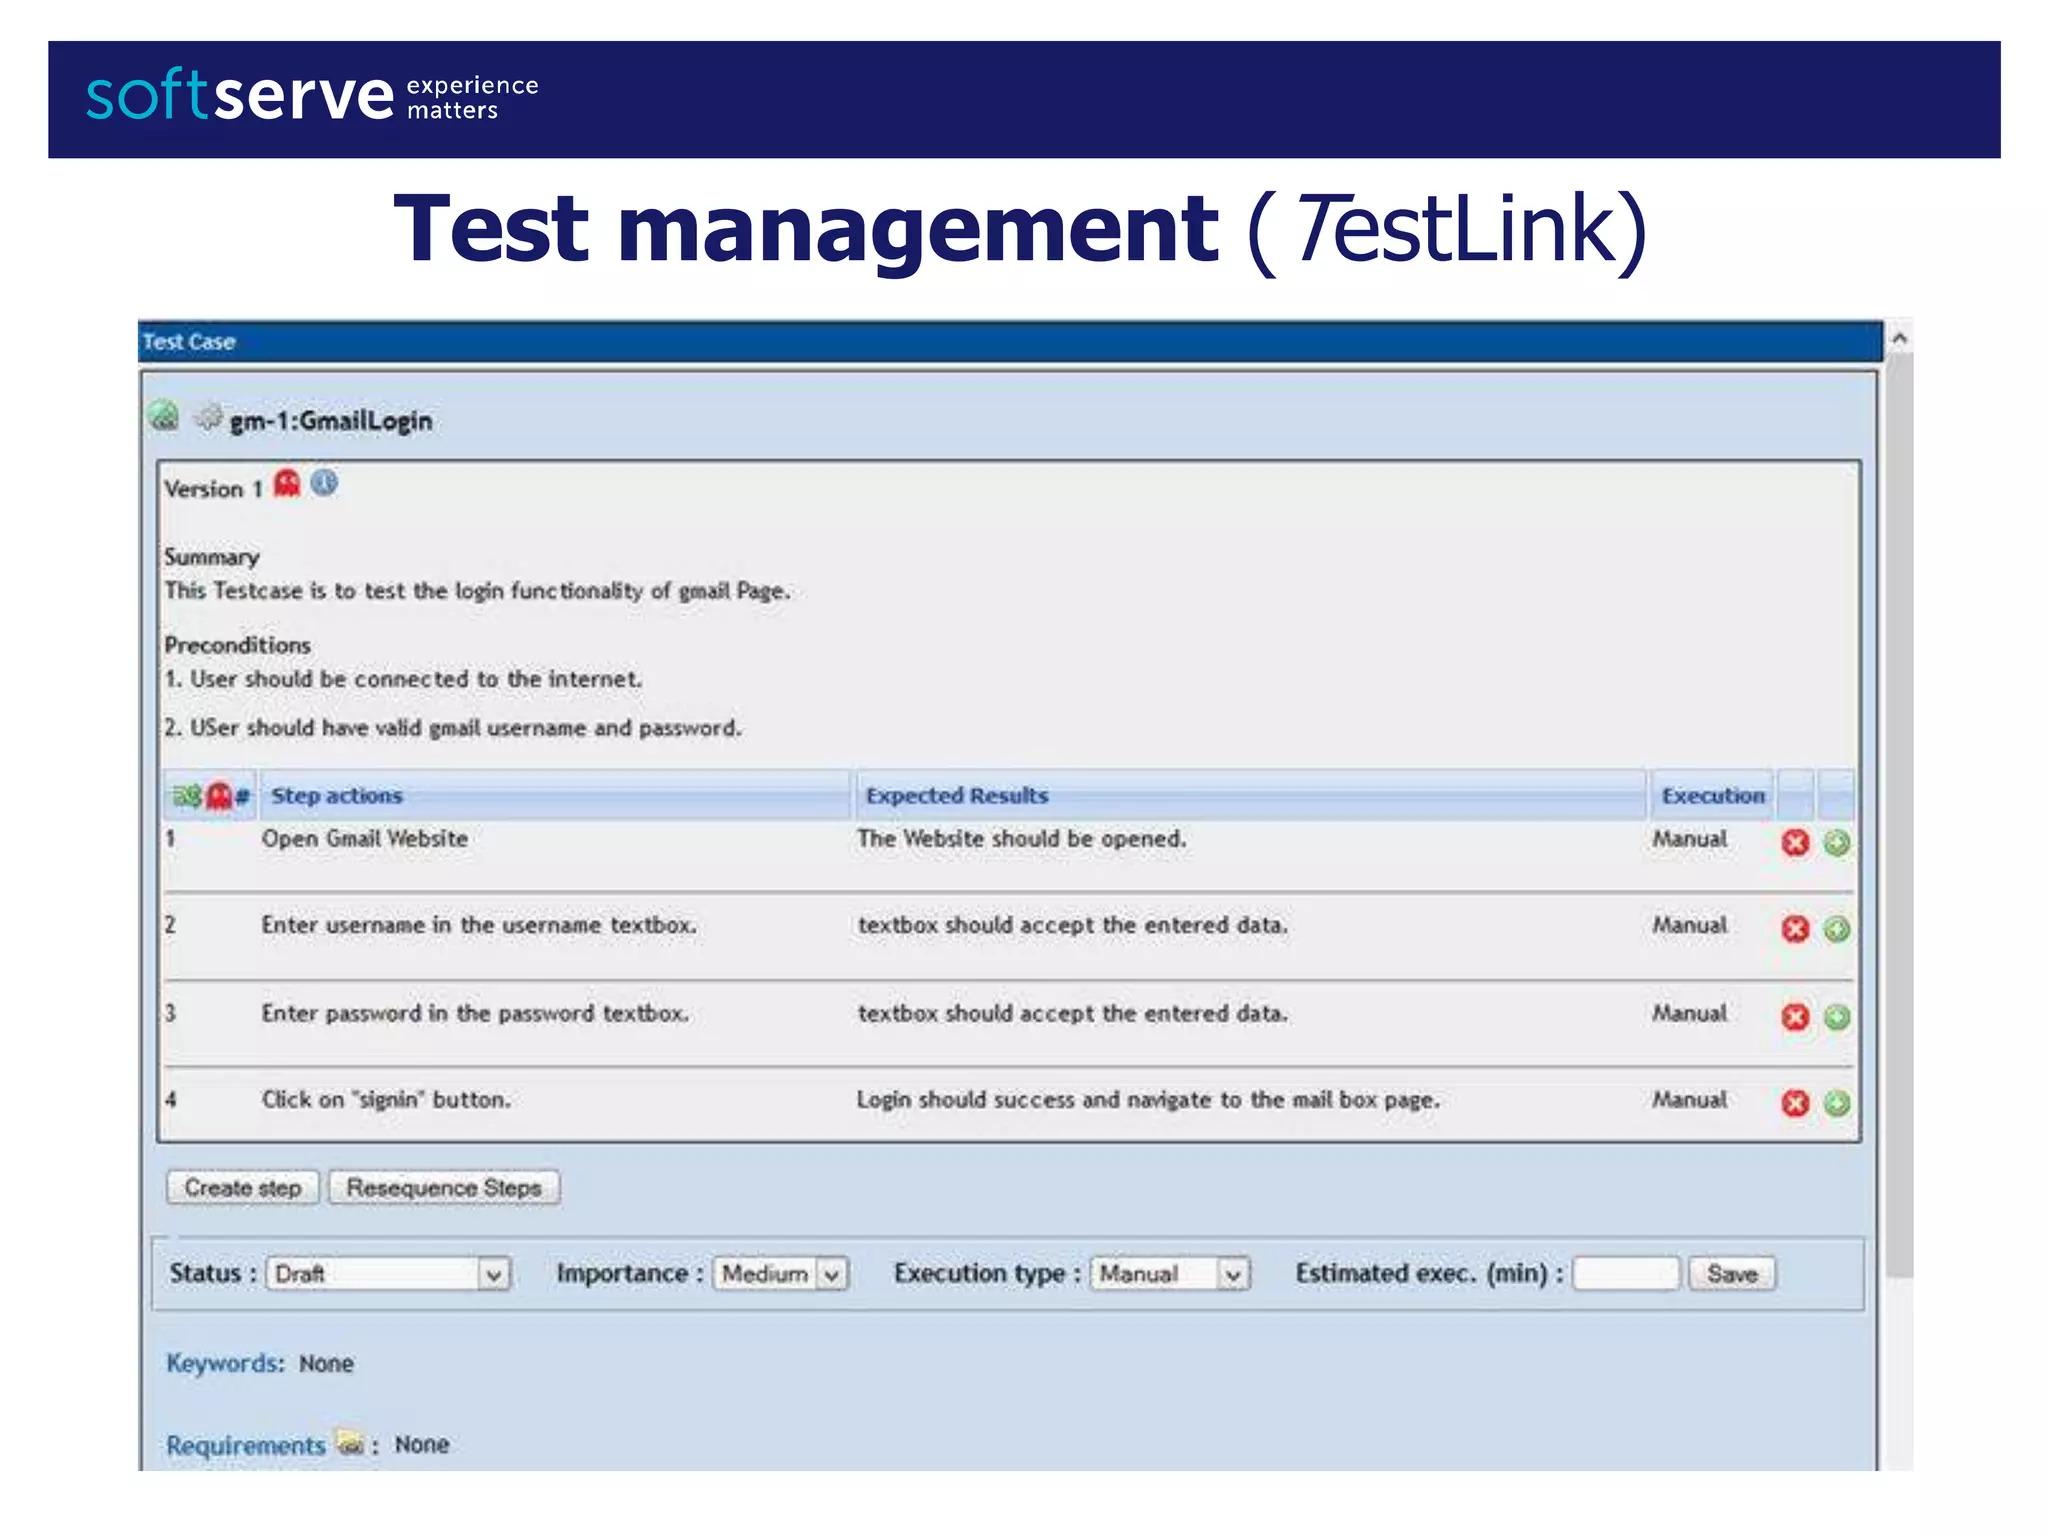The width and height of the screenshot is (2048, 1536).
Task: Select the Open Gmail Website step text
Action: 365,839
